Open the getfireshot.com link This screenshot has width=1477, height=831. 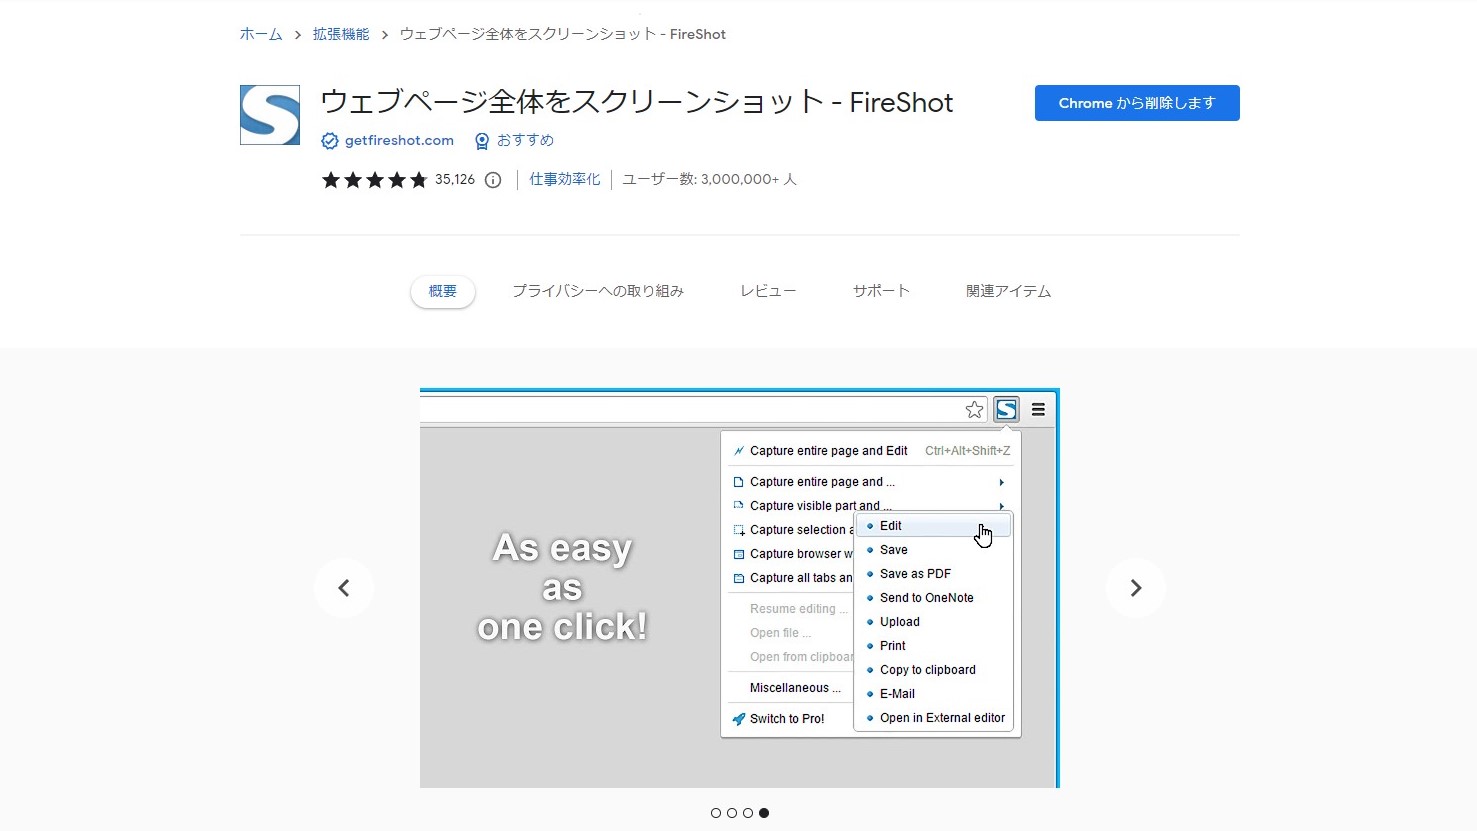(x=399, y=141)
